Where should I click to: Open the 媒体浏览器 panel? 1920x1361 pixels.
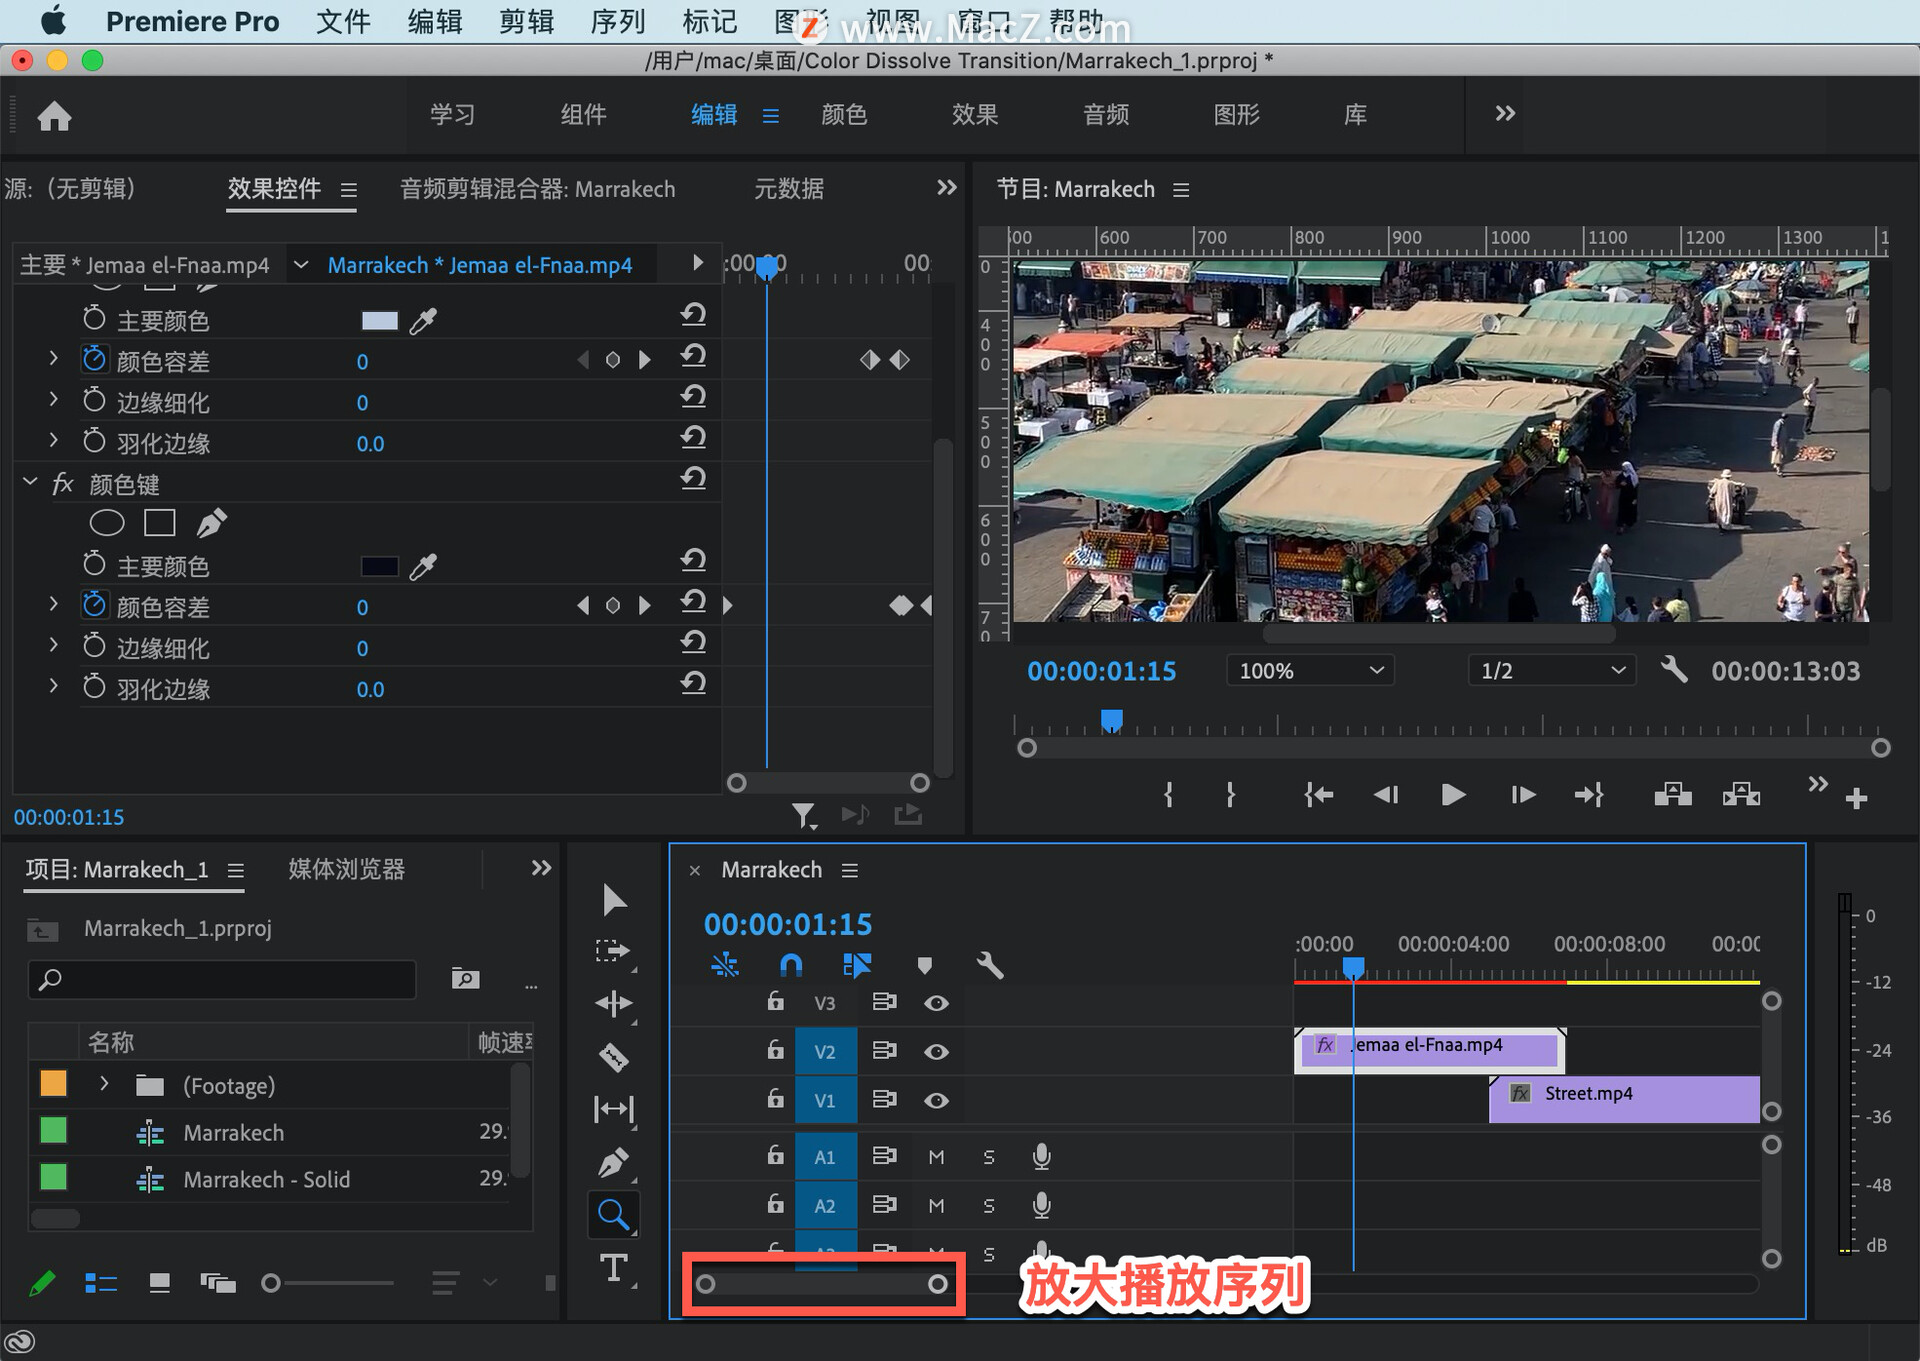click(x=346, y=869)
